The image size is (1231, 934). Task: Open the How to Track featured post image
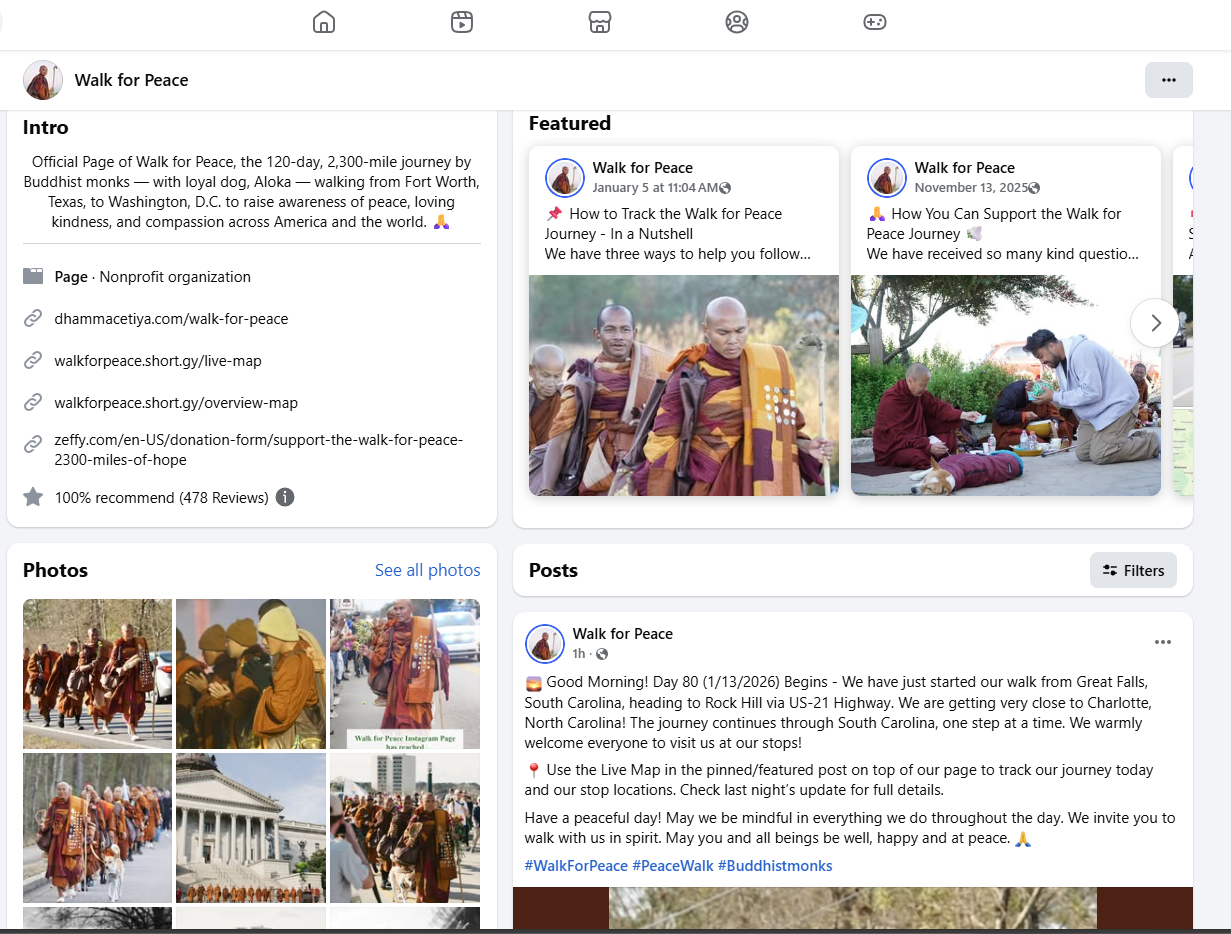683,385
